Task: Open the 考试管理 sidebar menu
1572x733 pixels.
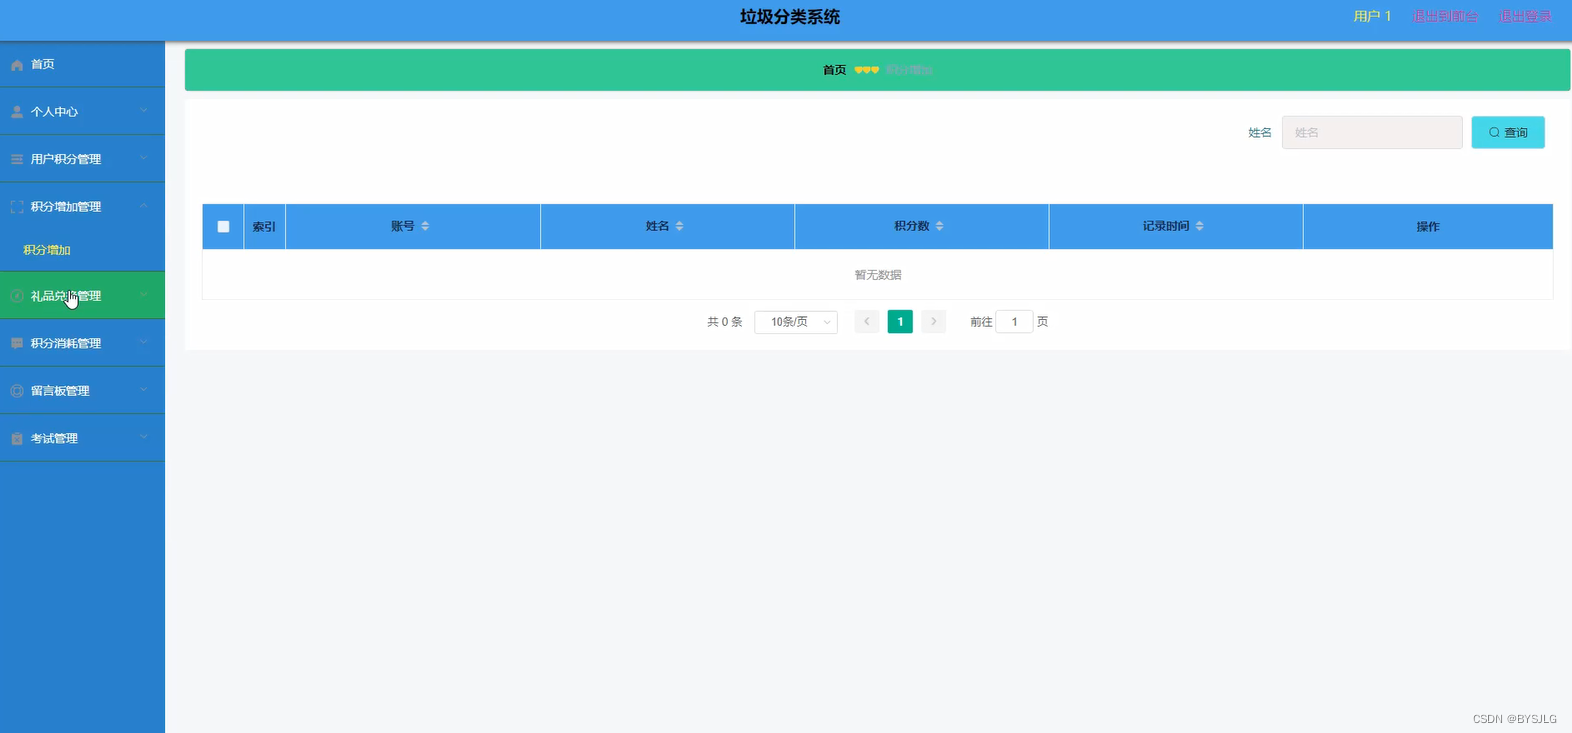Action: (82, 438)
